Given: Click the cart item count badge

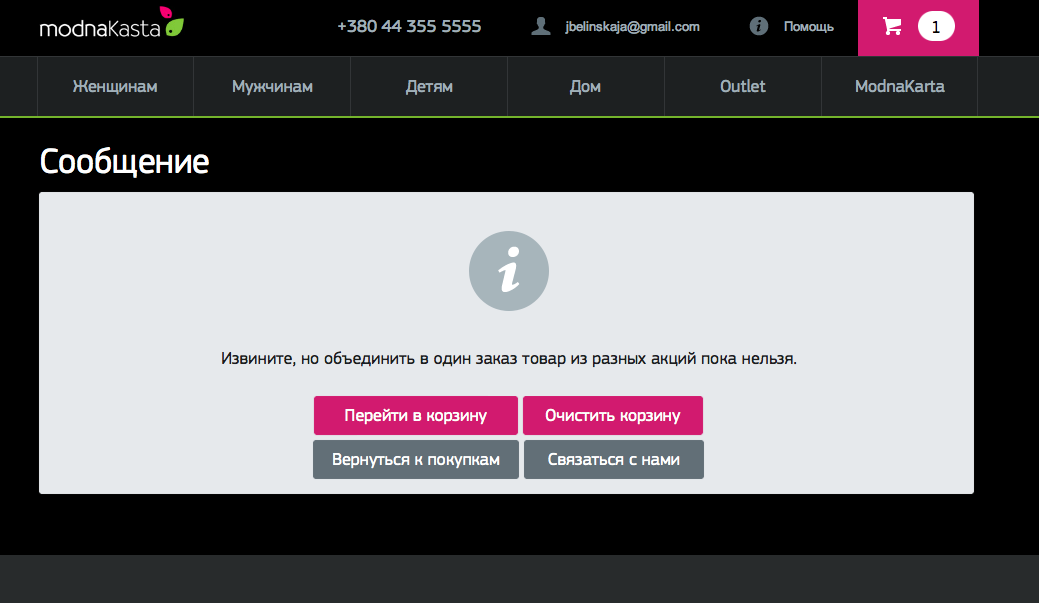Looking at the screenshot, I should (x=936, y=27).
